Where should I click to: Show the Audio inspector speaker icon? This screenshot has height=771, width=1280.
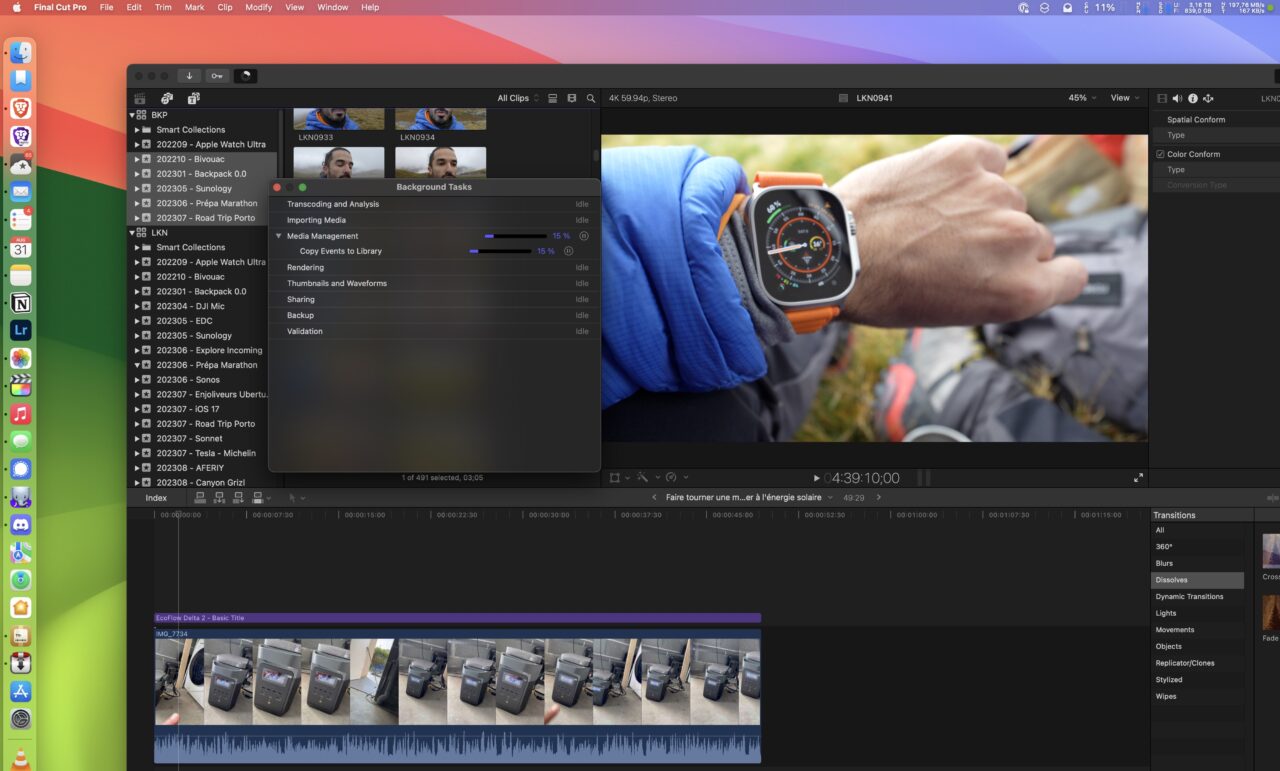tap(1177, 98)
